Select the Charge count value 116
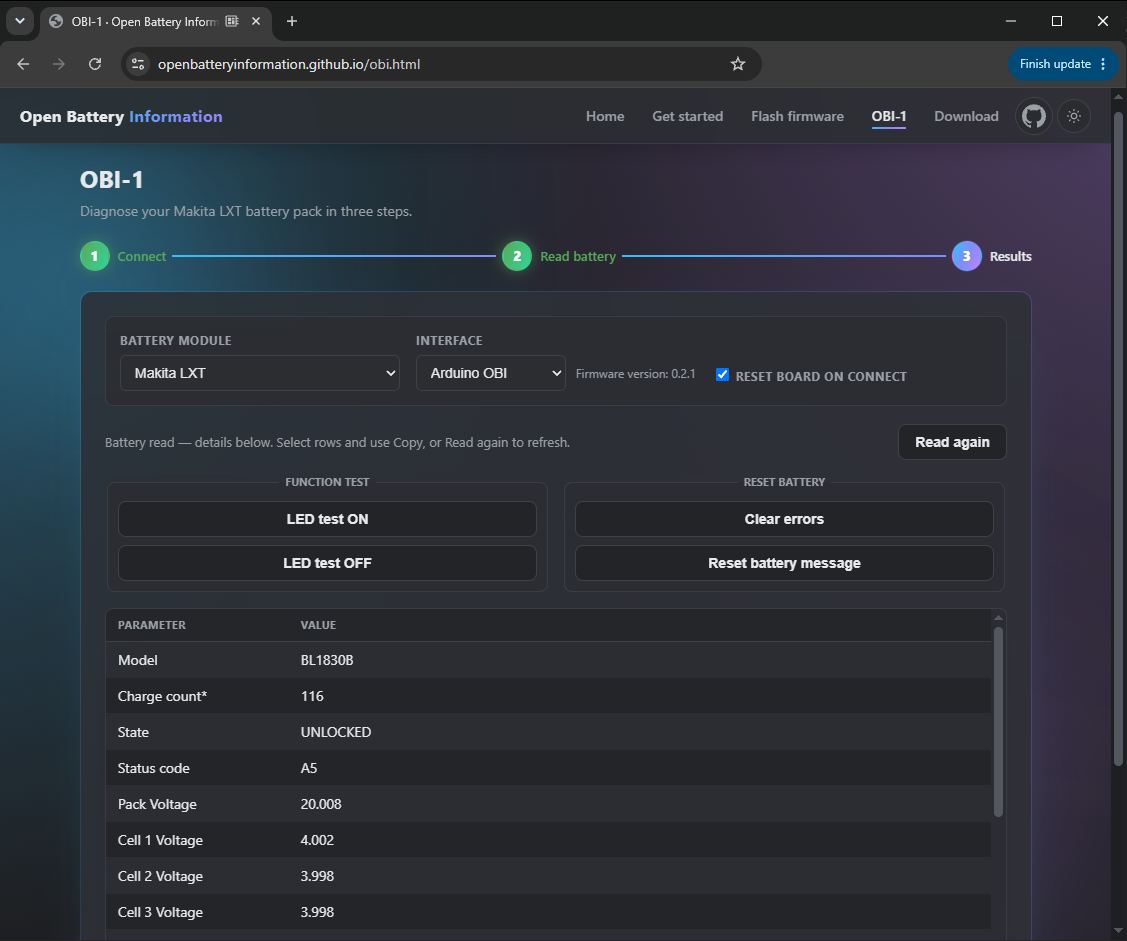1127x941 pixels. point(312,696)
